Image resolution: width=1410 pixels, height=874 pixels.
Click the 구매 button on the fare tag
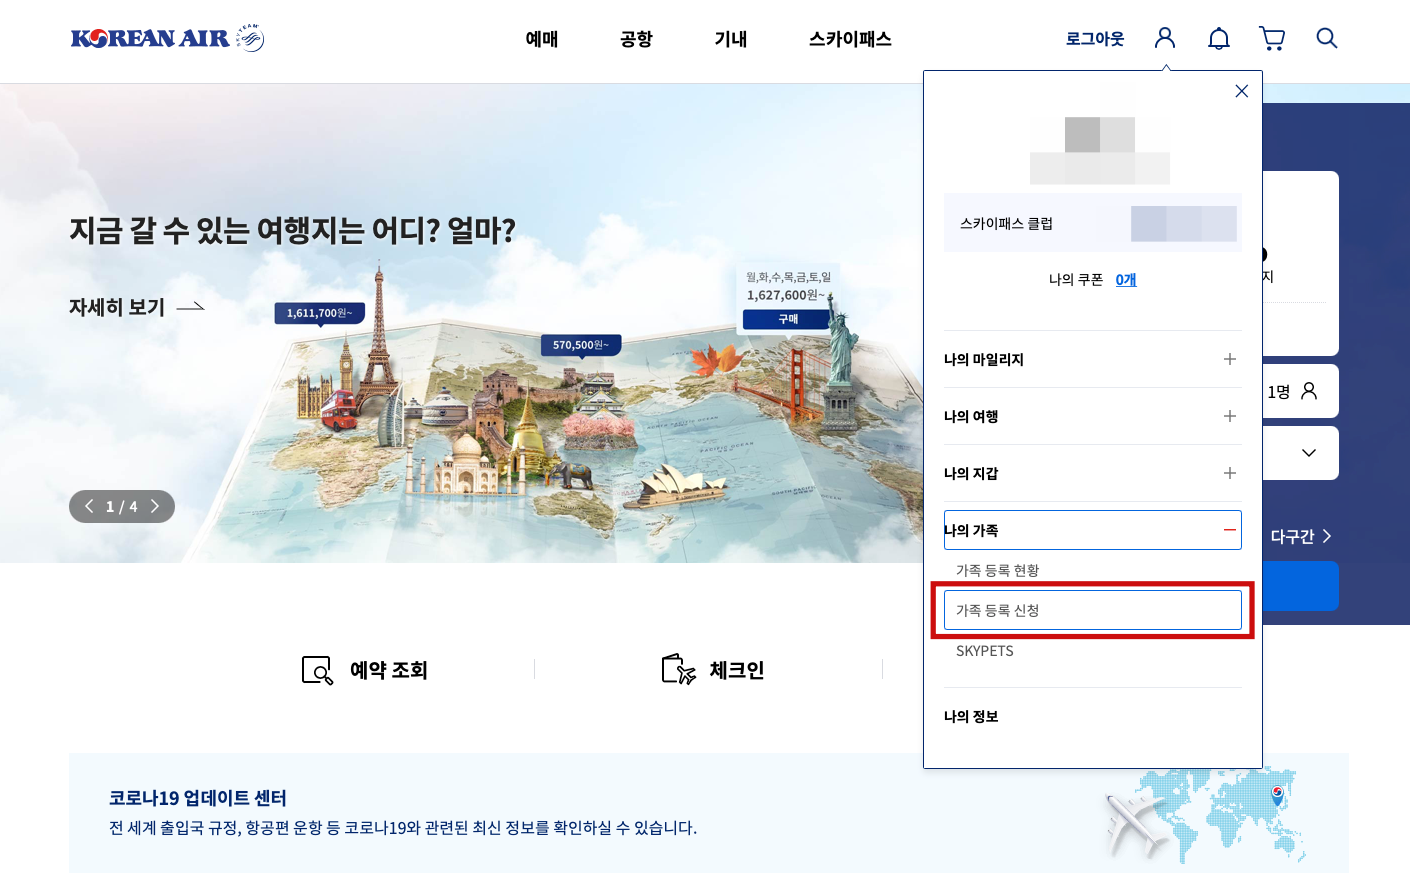787,319
